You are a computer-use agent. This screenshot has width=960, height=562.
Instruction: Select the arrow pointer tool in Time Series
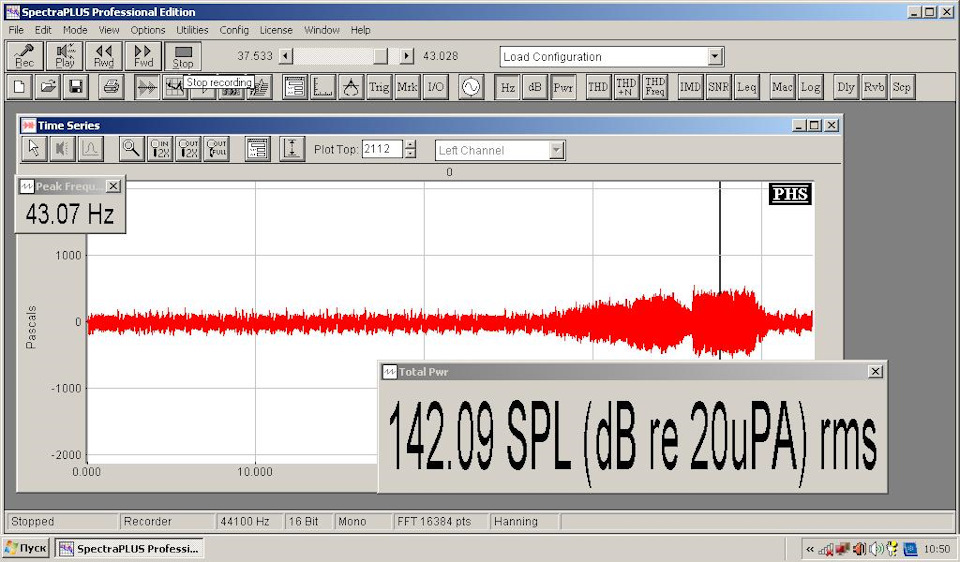click(x=34, y=149)
